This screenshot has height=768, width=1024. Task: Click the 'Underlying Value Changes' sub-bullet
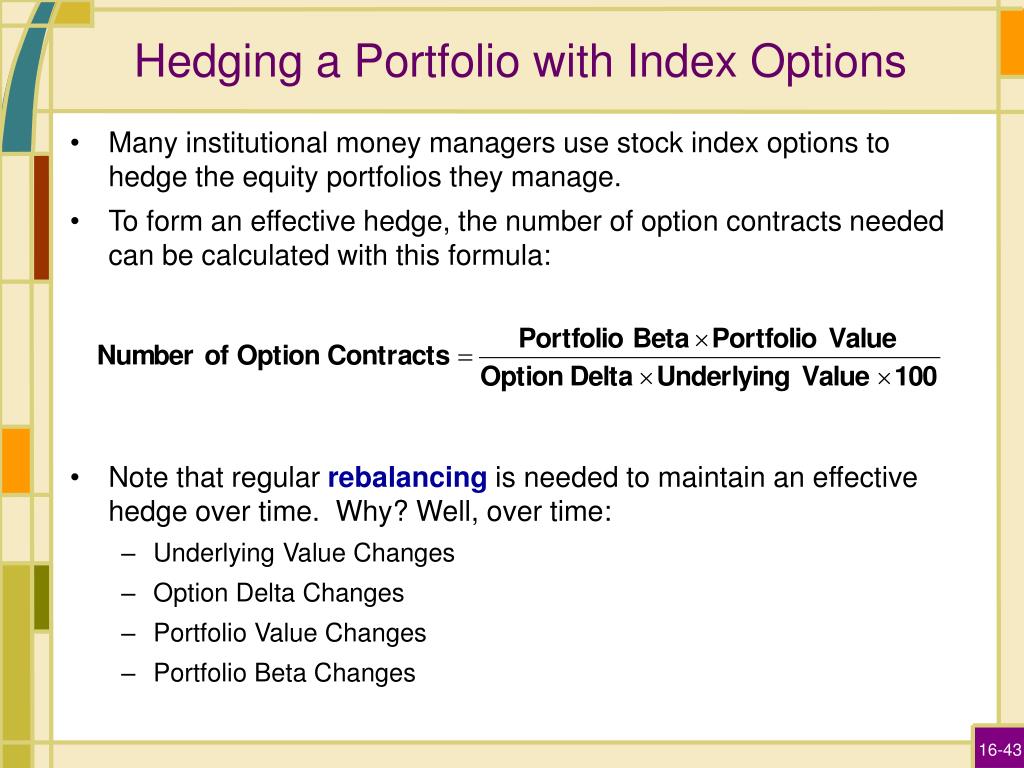coord(304,553)
